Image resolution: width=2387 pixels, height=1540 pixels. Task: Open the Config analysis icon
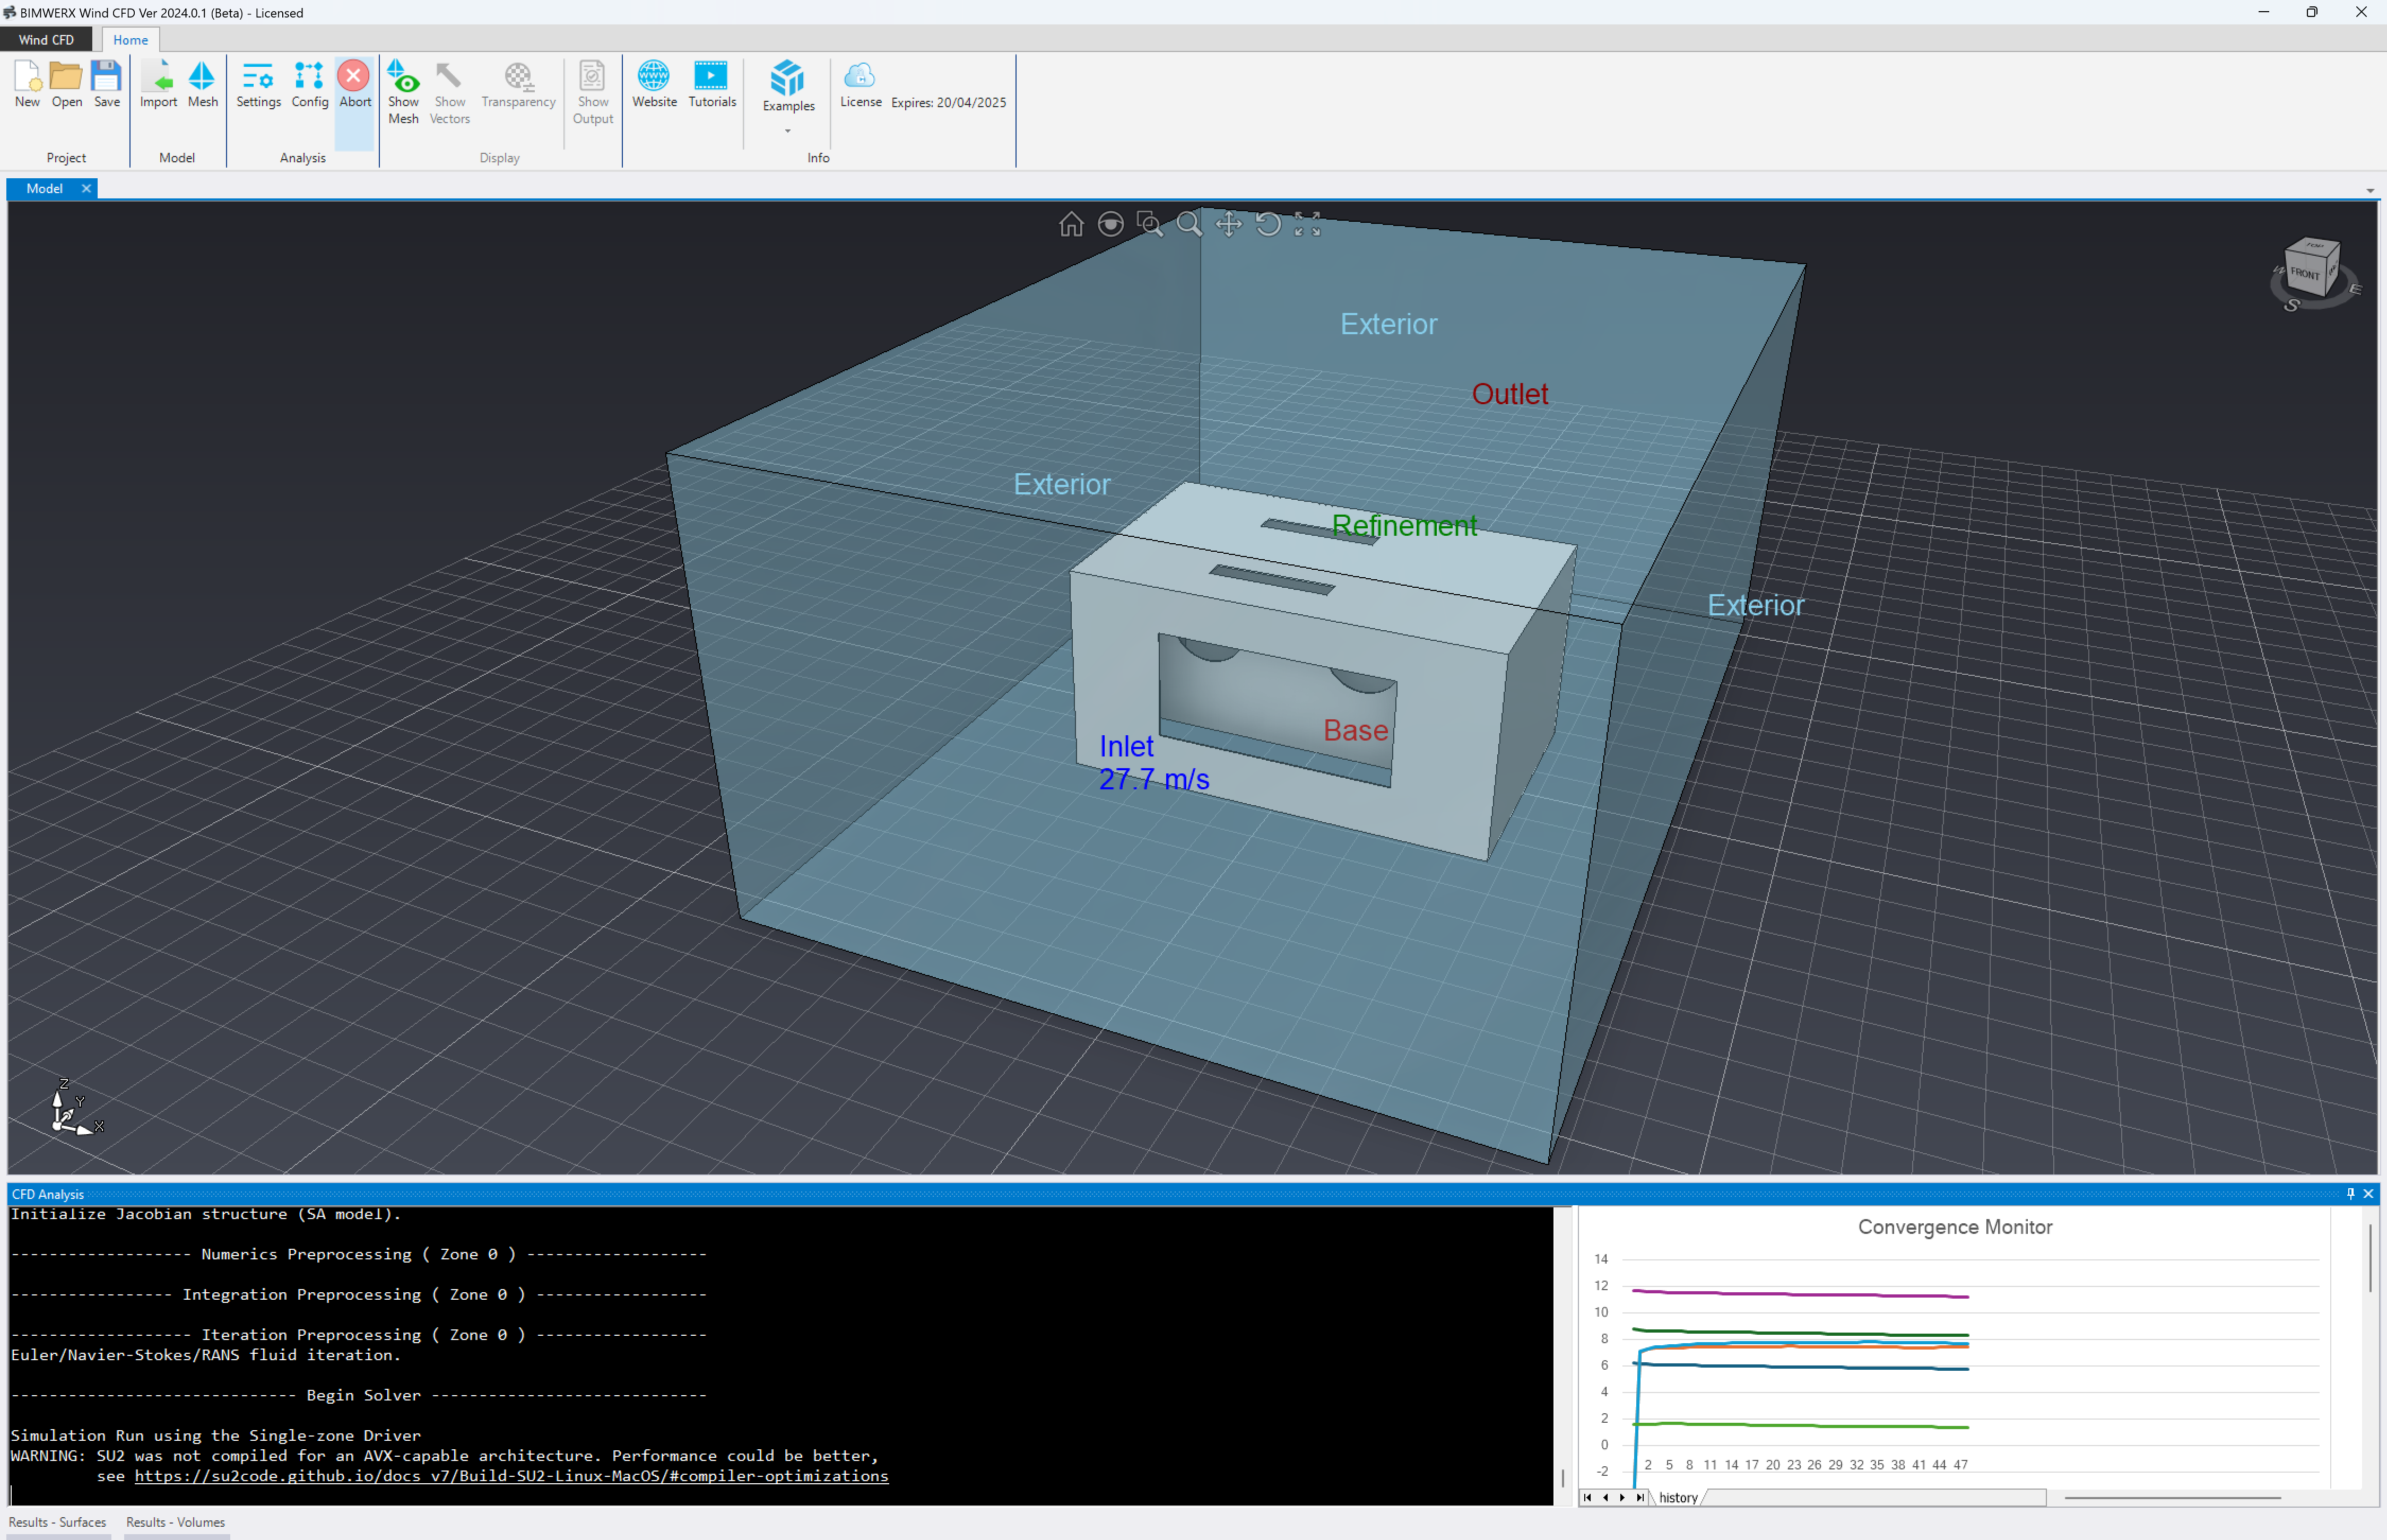coord(309,85)
